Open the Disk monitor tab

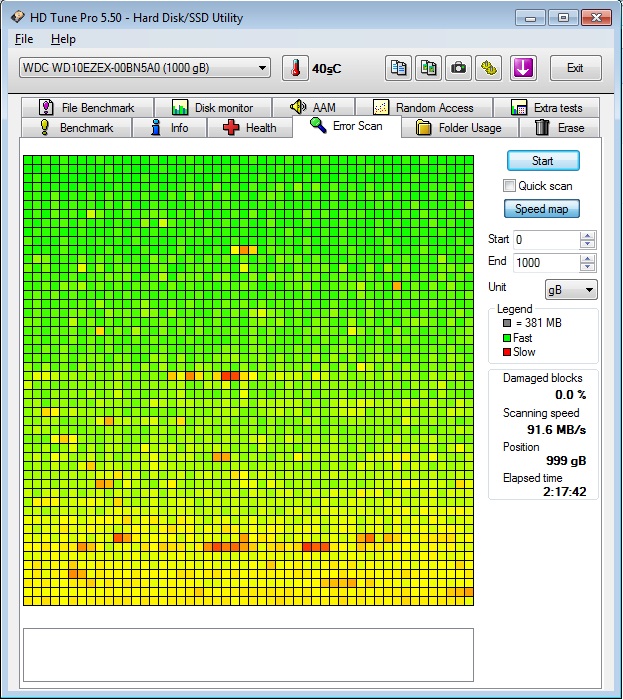(213, 108)
